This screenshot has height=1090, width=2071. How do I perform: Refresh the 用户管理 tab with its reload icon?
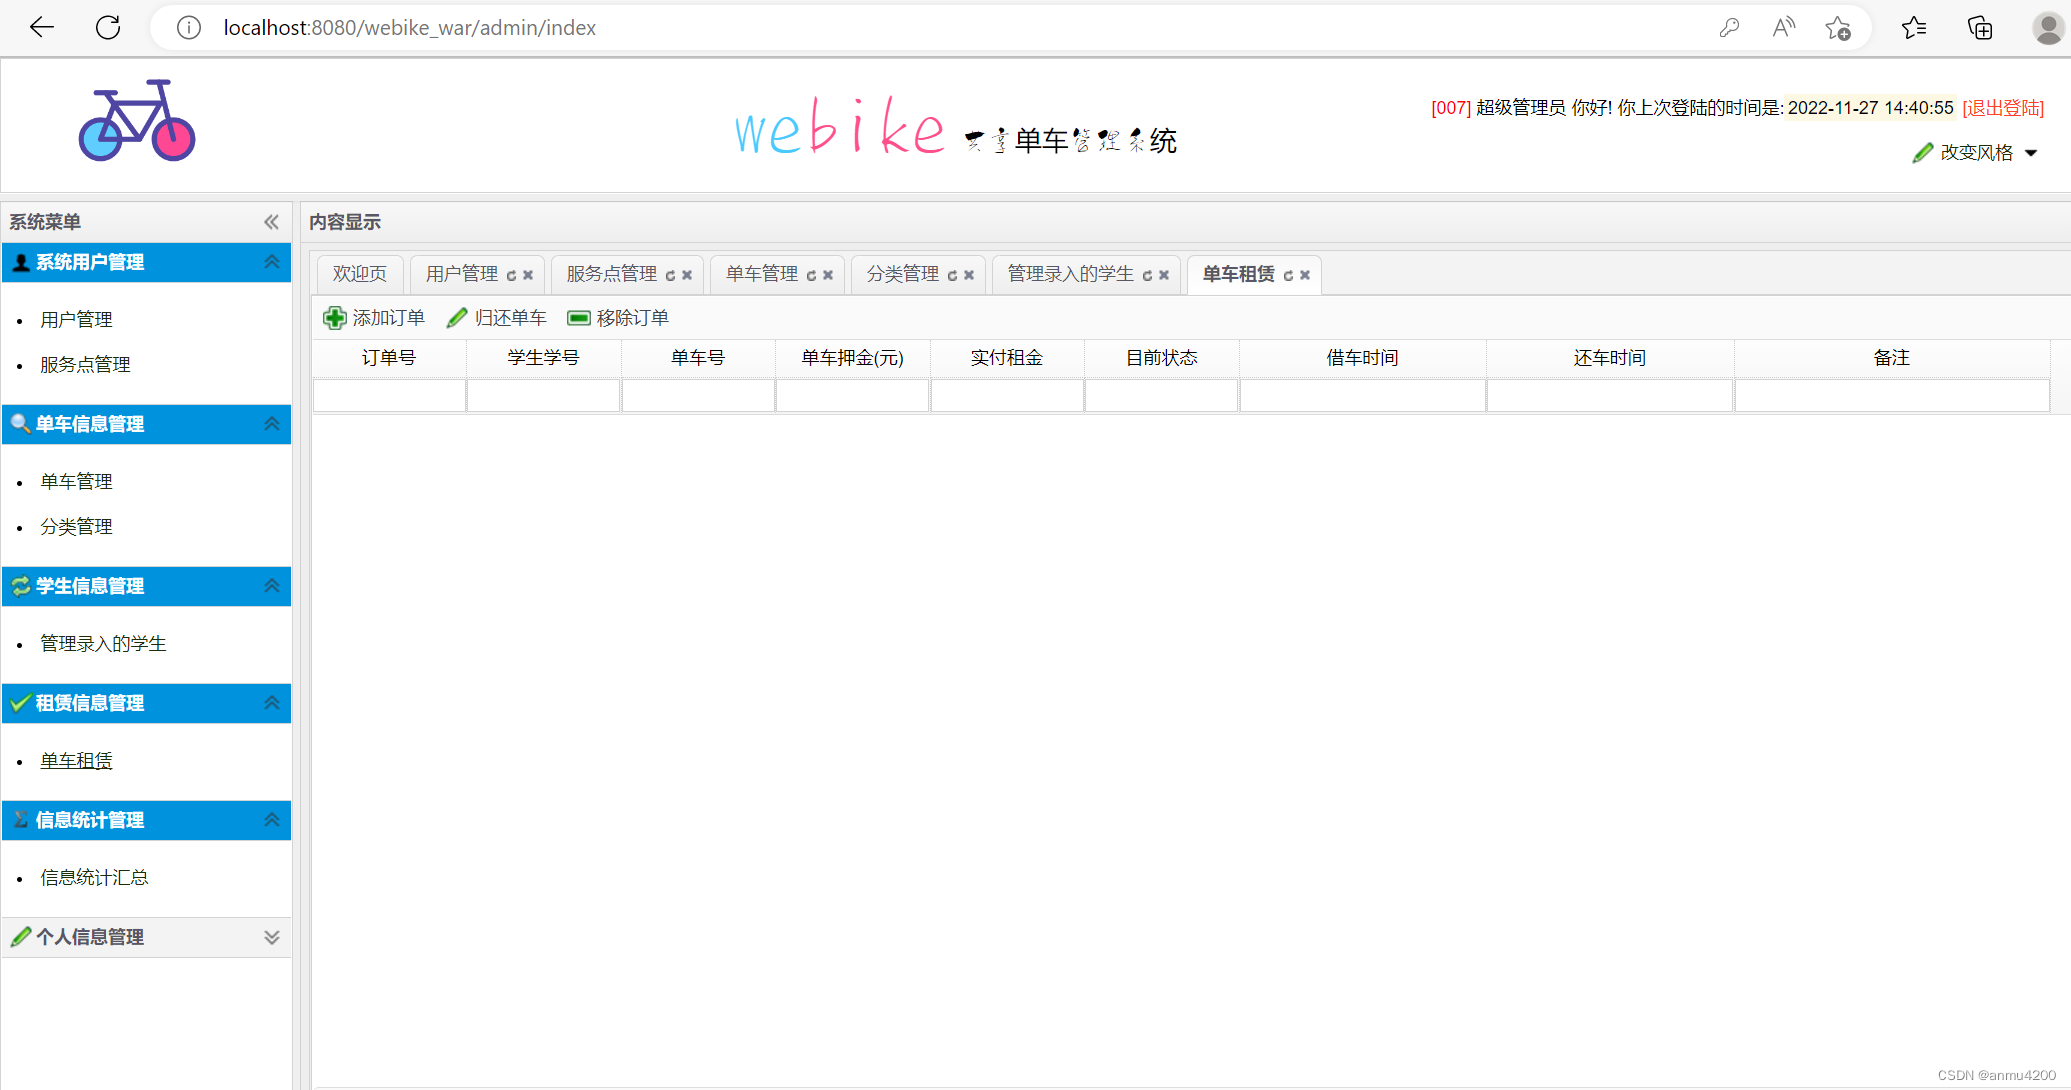point(512,274)
